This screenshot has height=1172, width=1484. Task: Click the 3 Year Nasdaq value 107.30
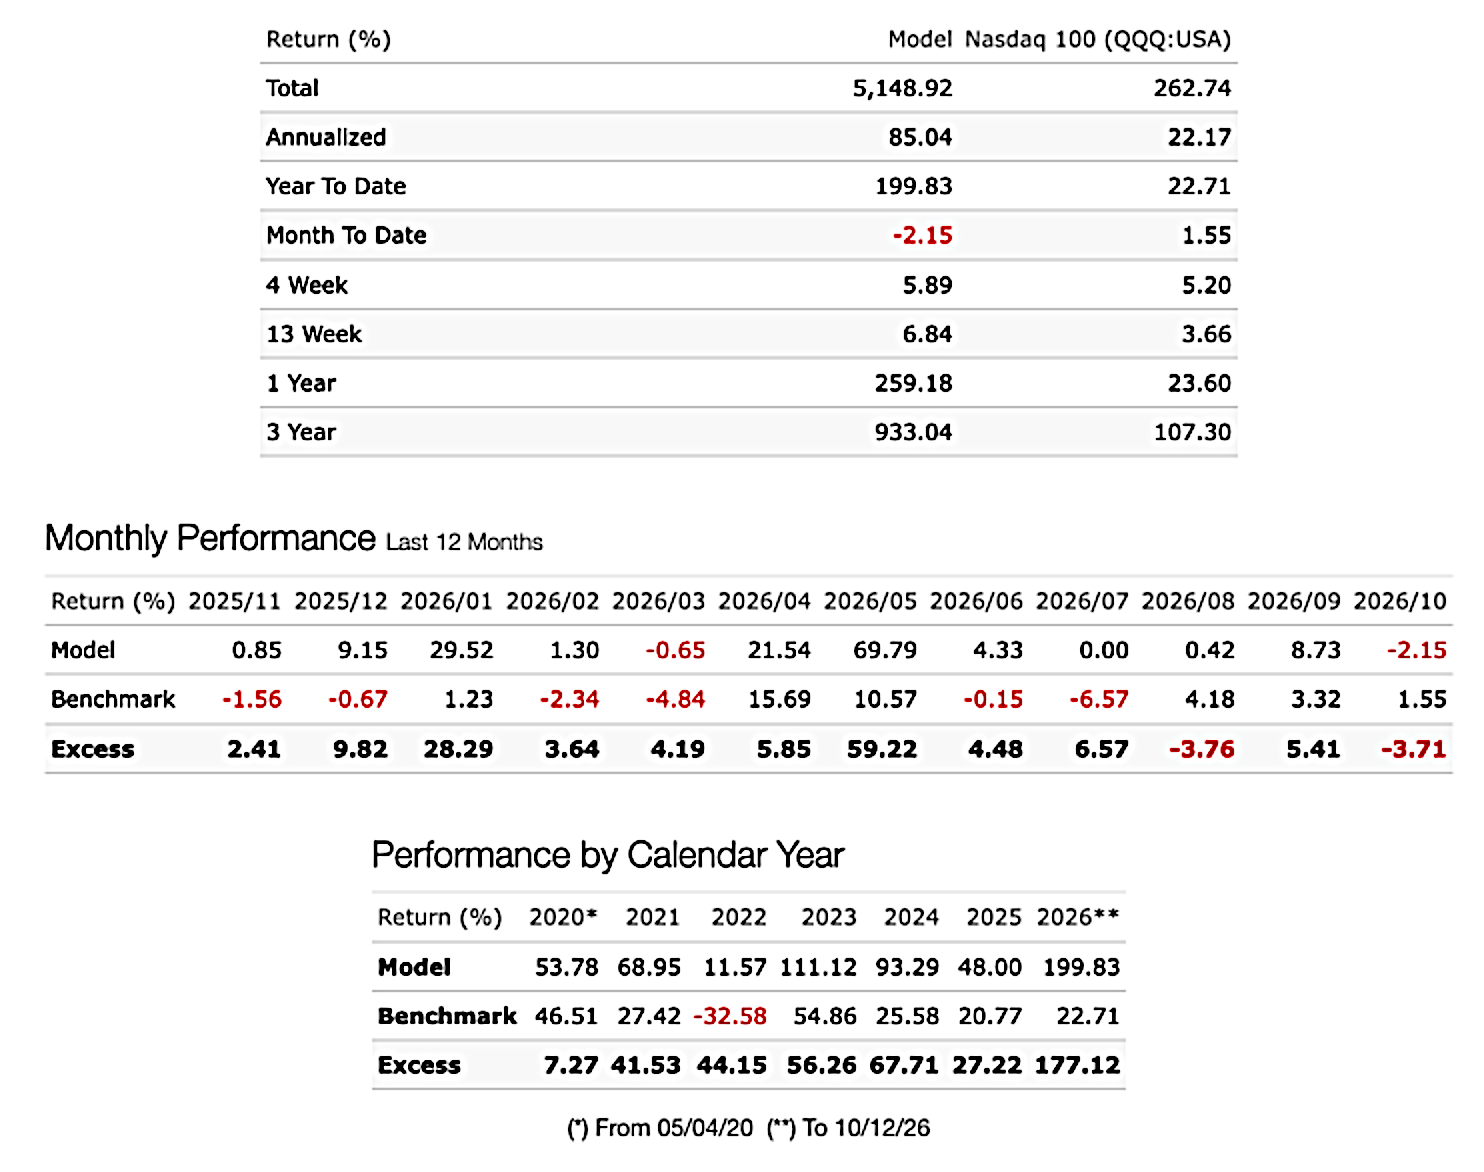tap(1192, 432)
